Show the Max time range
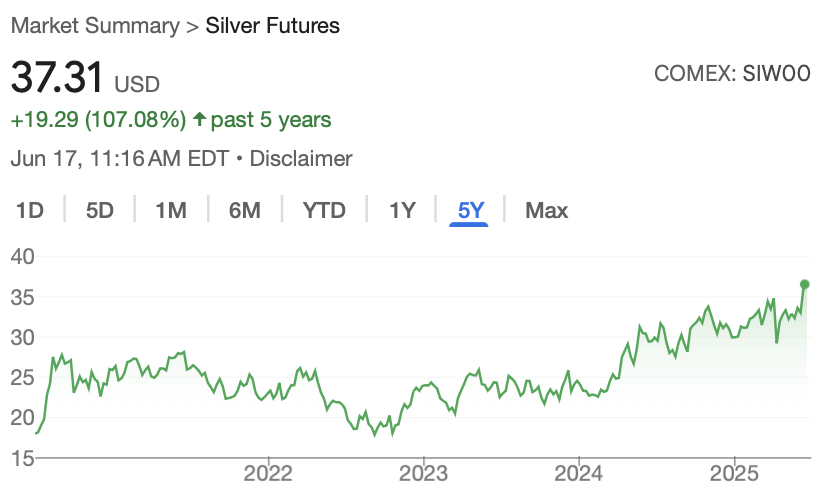The image size is (828, 490). [547, 210]
